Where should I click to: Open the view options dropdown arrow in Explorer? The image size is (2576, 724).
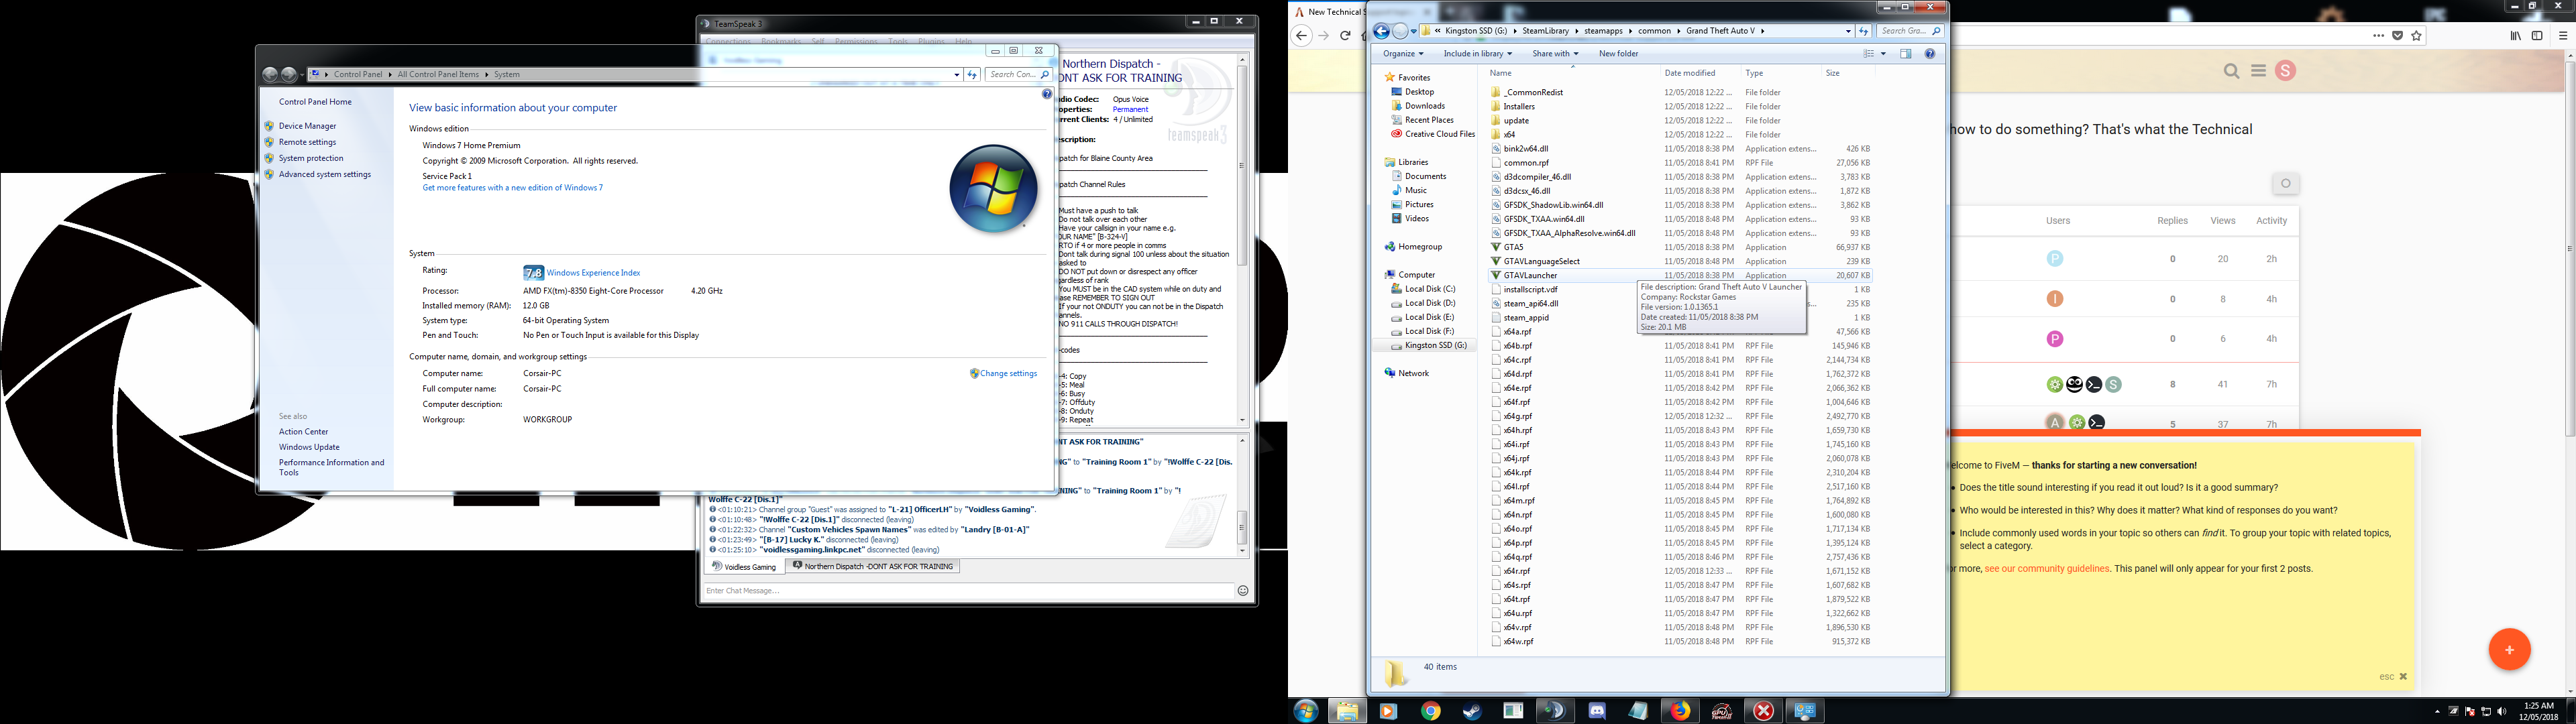[x=1883, y=54]
